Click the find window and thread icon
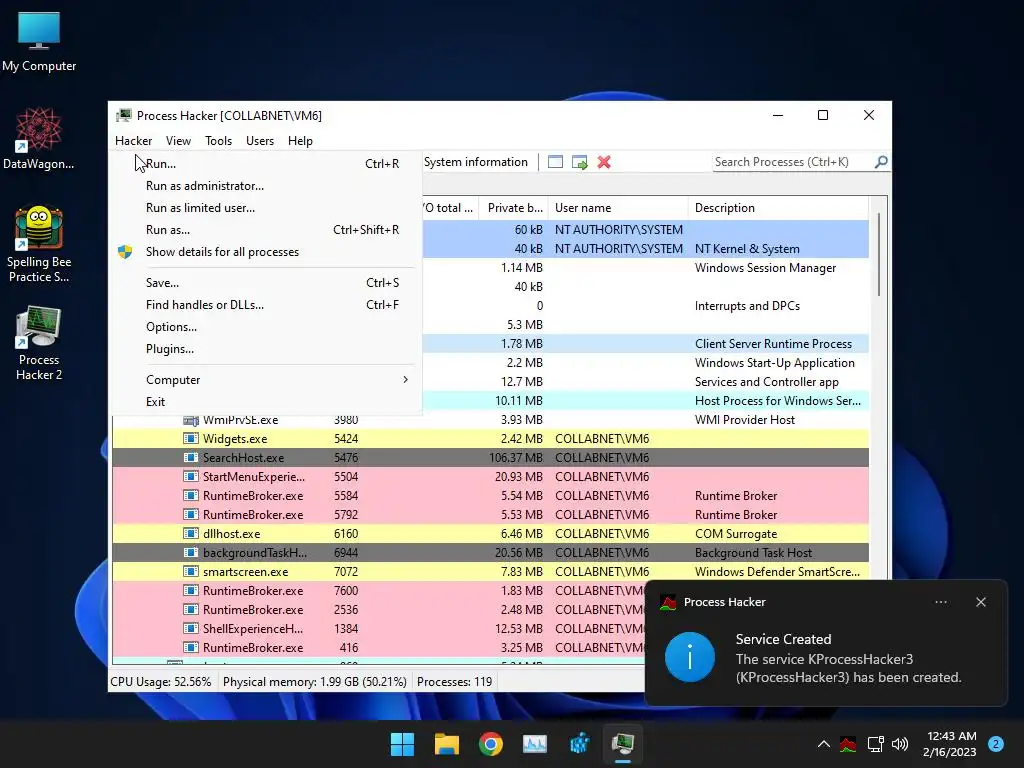The height and width of the screenshot is (768, 1024). (579, 162)
